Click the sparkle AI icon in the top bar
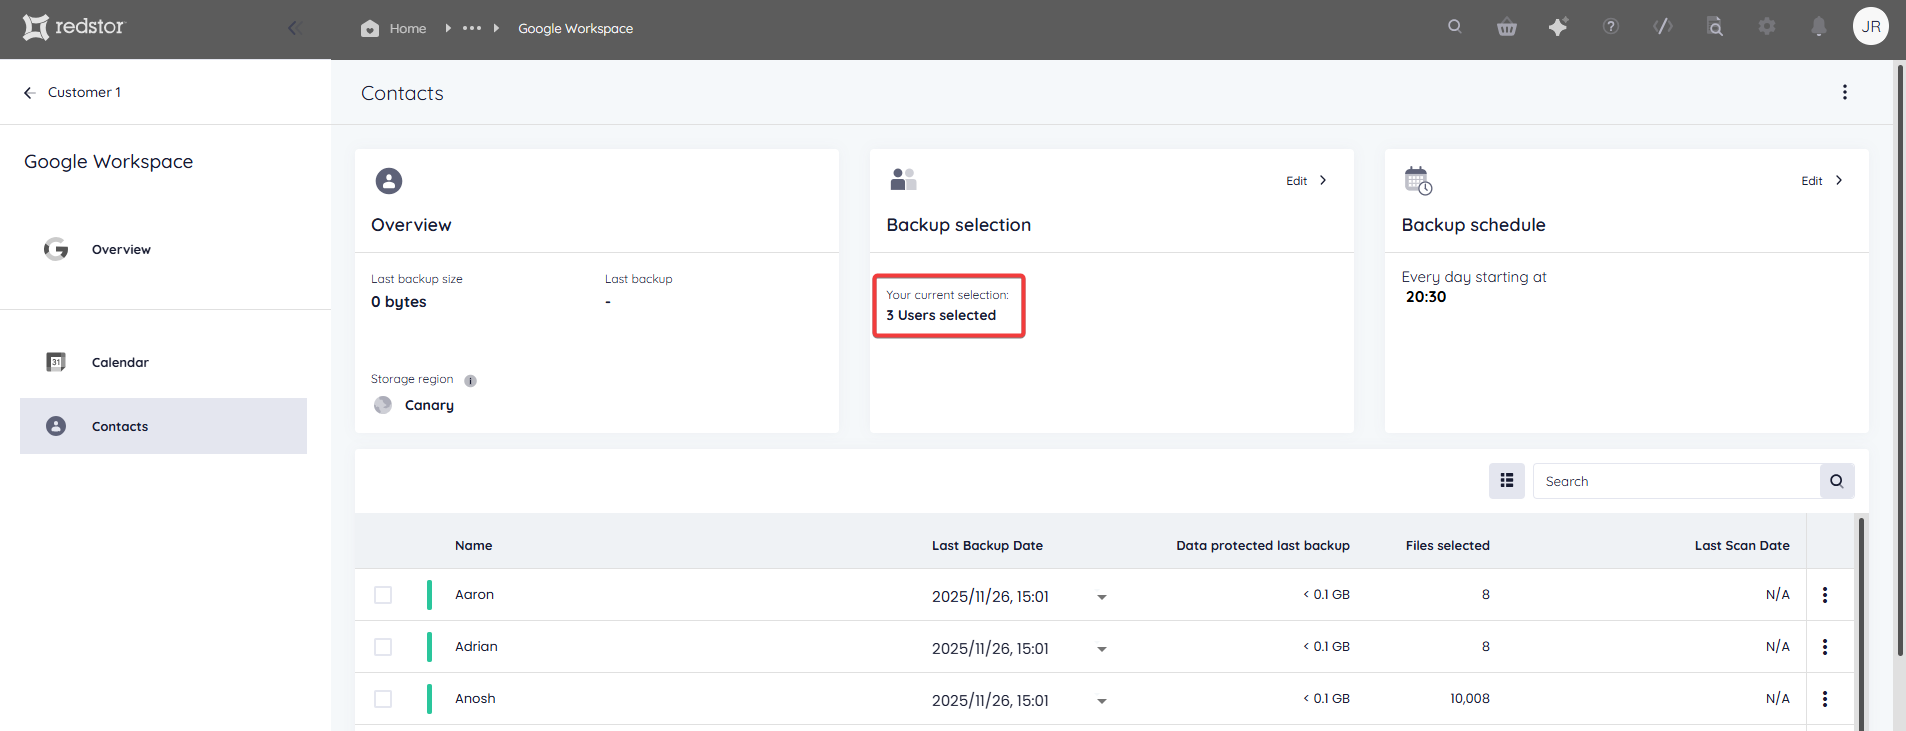Screen dimensions: 1906x731 click(x=1559, y=27)
